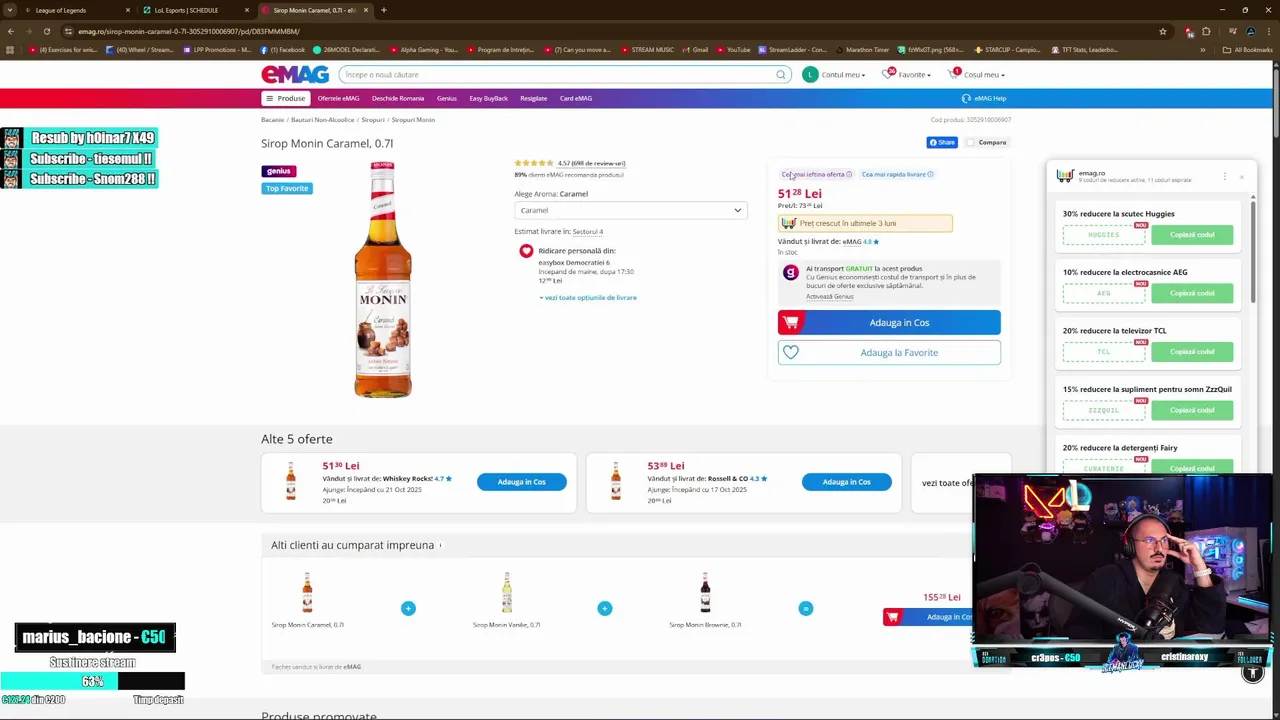
Task: Click the Genius purple g icon
Action: 791,273
